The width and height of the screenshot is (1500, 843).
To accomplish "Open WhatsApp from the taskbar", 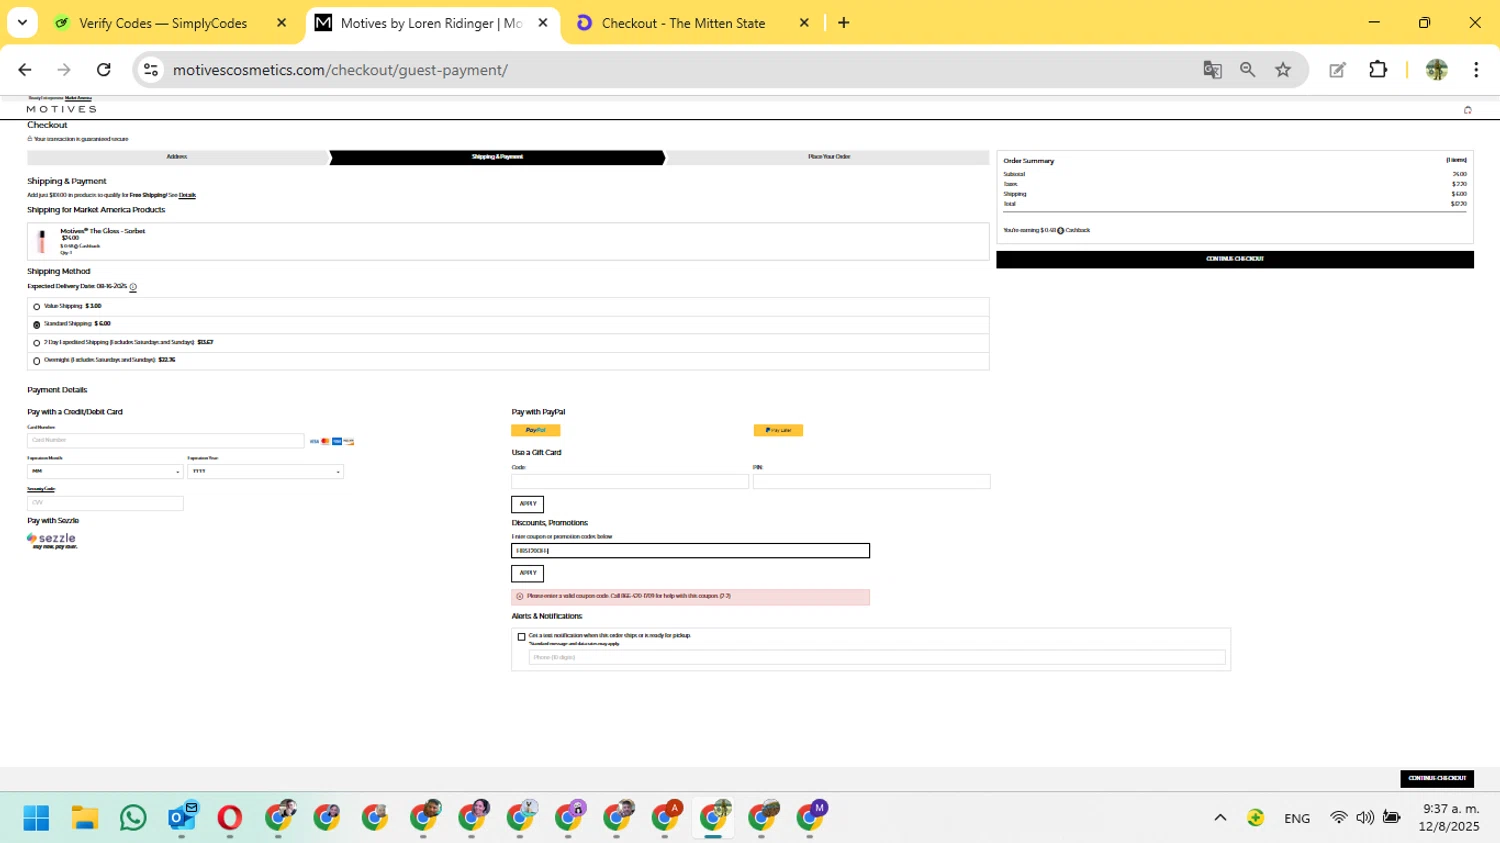I will point(133,818).
